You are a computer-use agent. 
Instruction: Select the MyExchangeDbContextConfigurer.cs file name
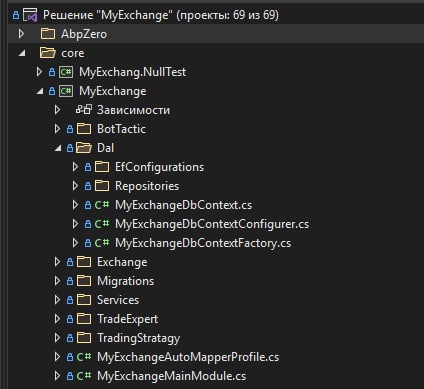212,224
